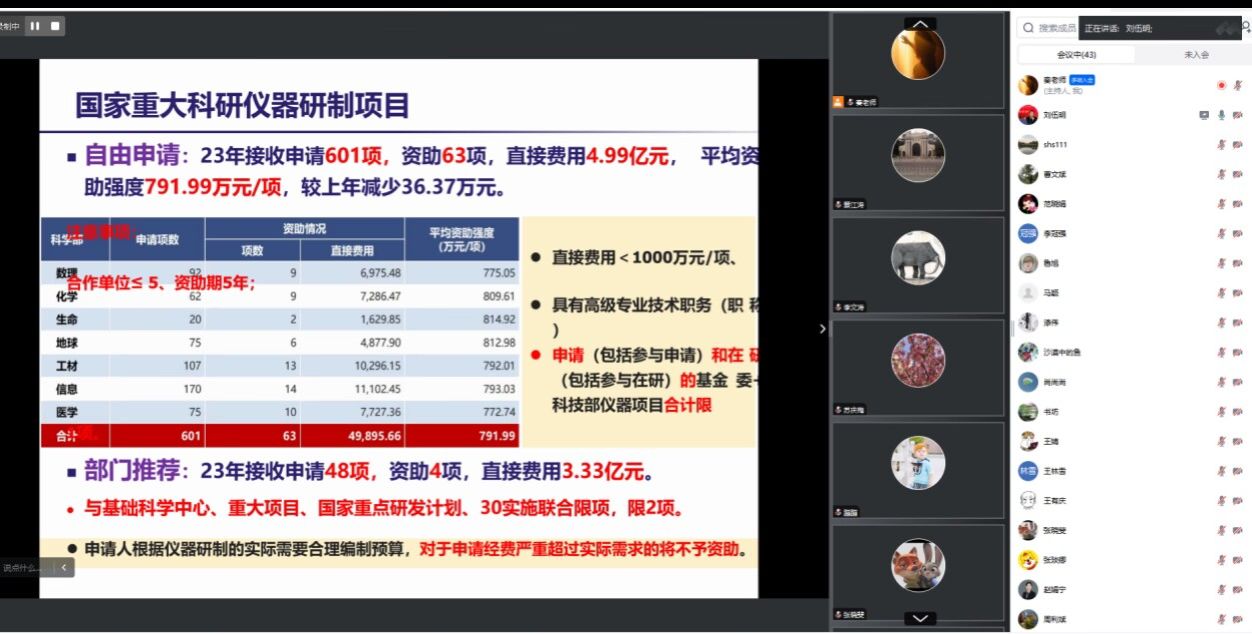
Task: Collapse the video strip using side arrow
Action: (823, 328)
